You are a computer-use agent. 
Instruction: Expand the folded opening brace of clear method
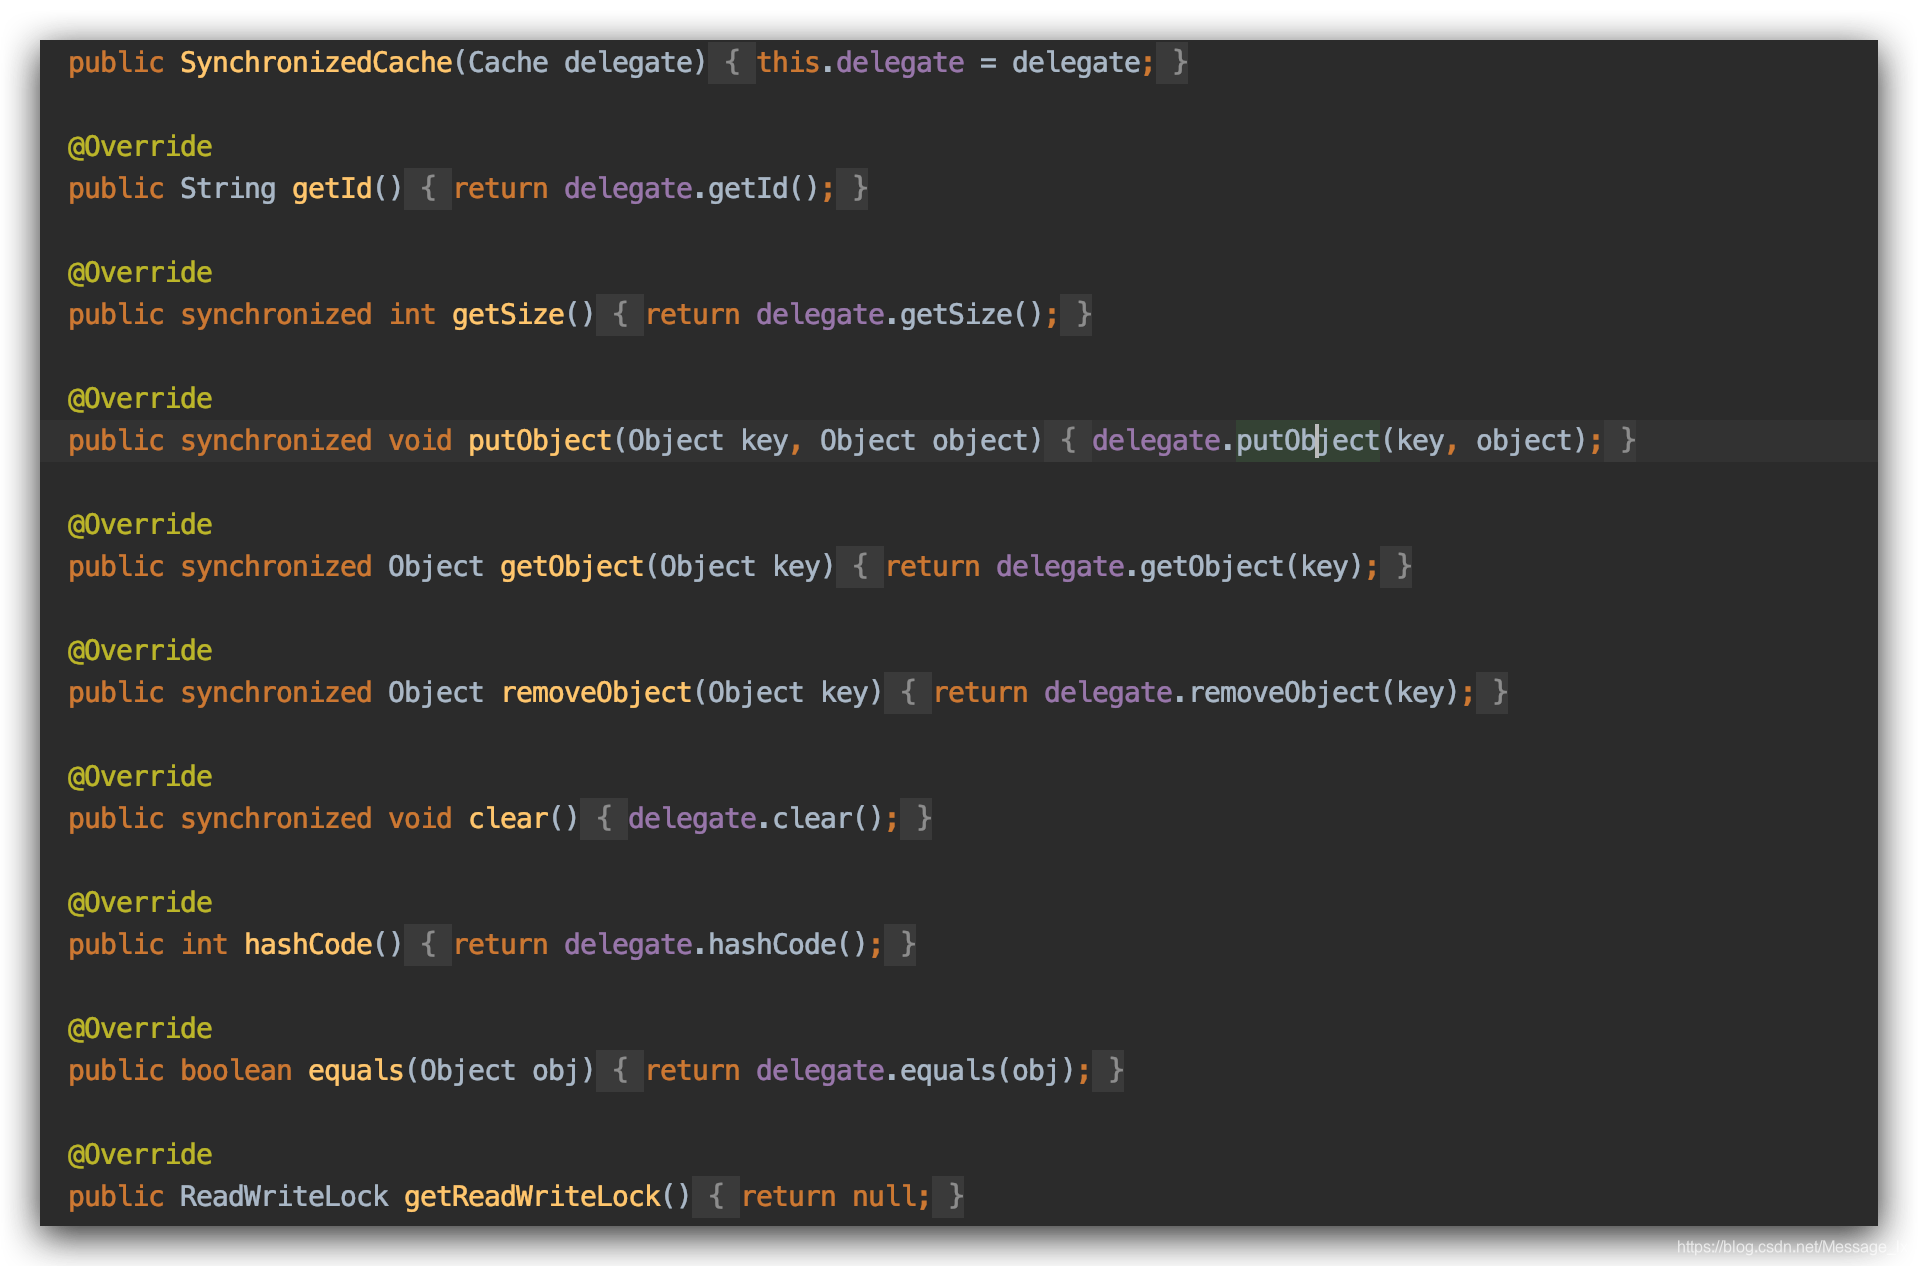point(604,819)
